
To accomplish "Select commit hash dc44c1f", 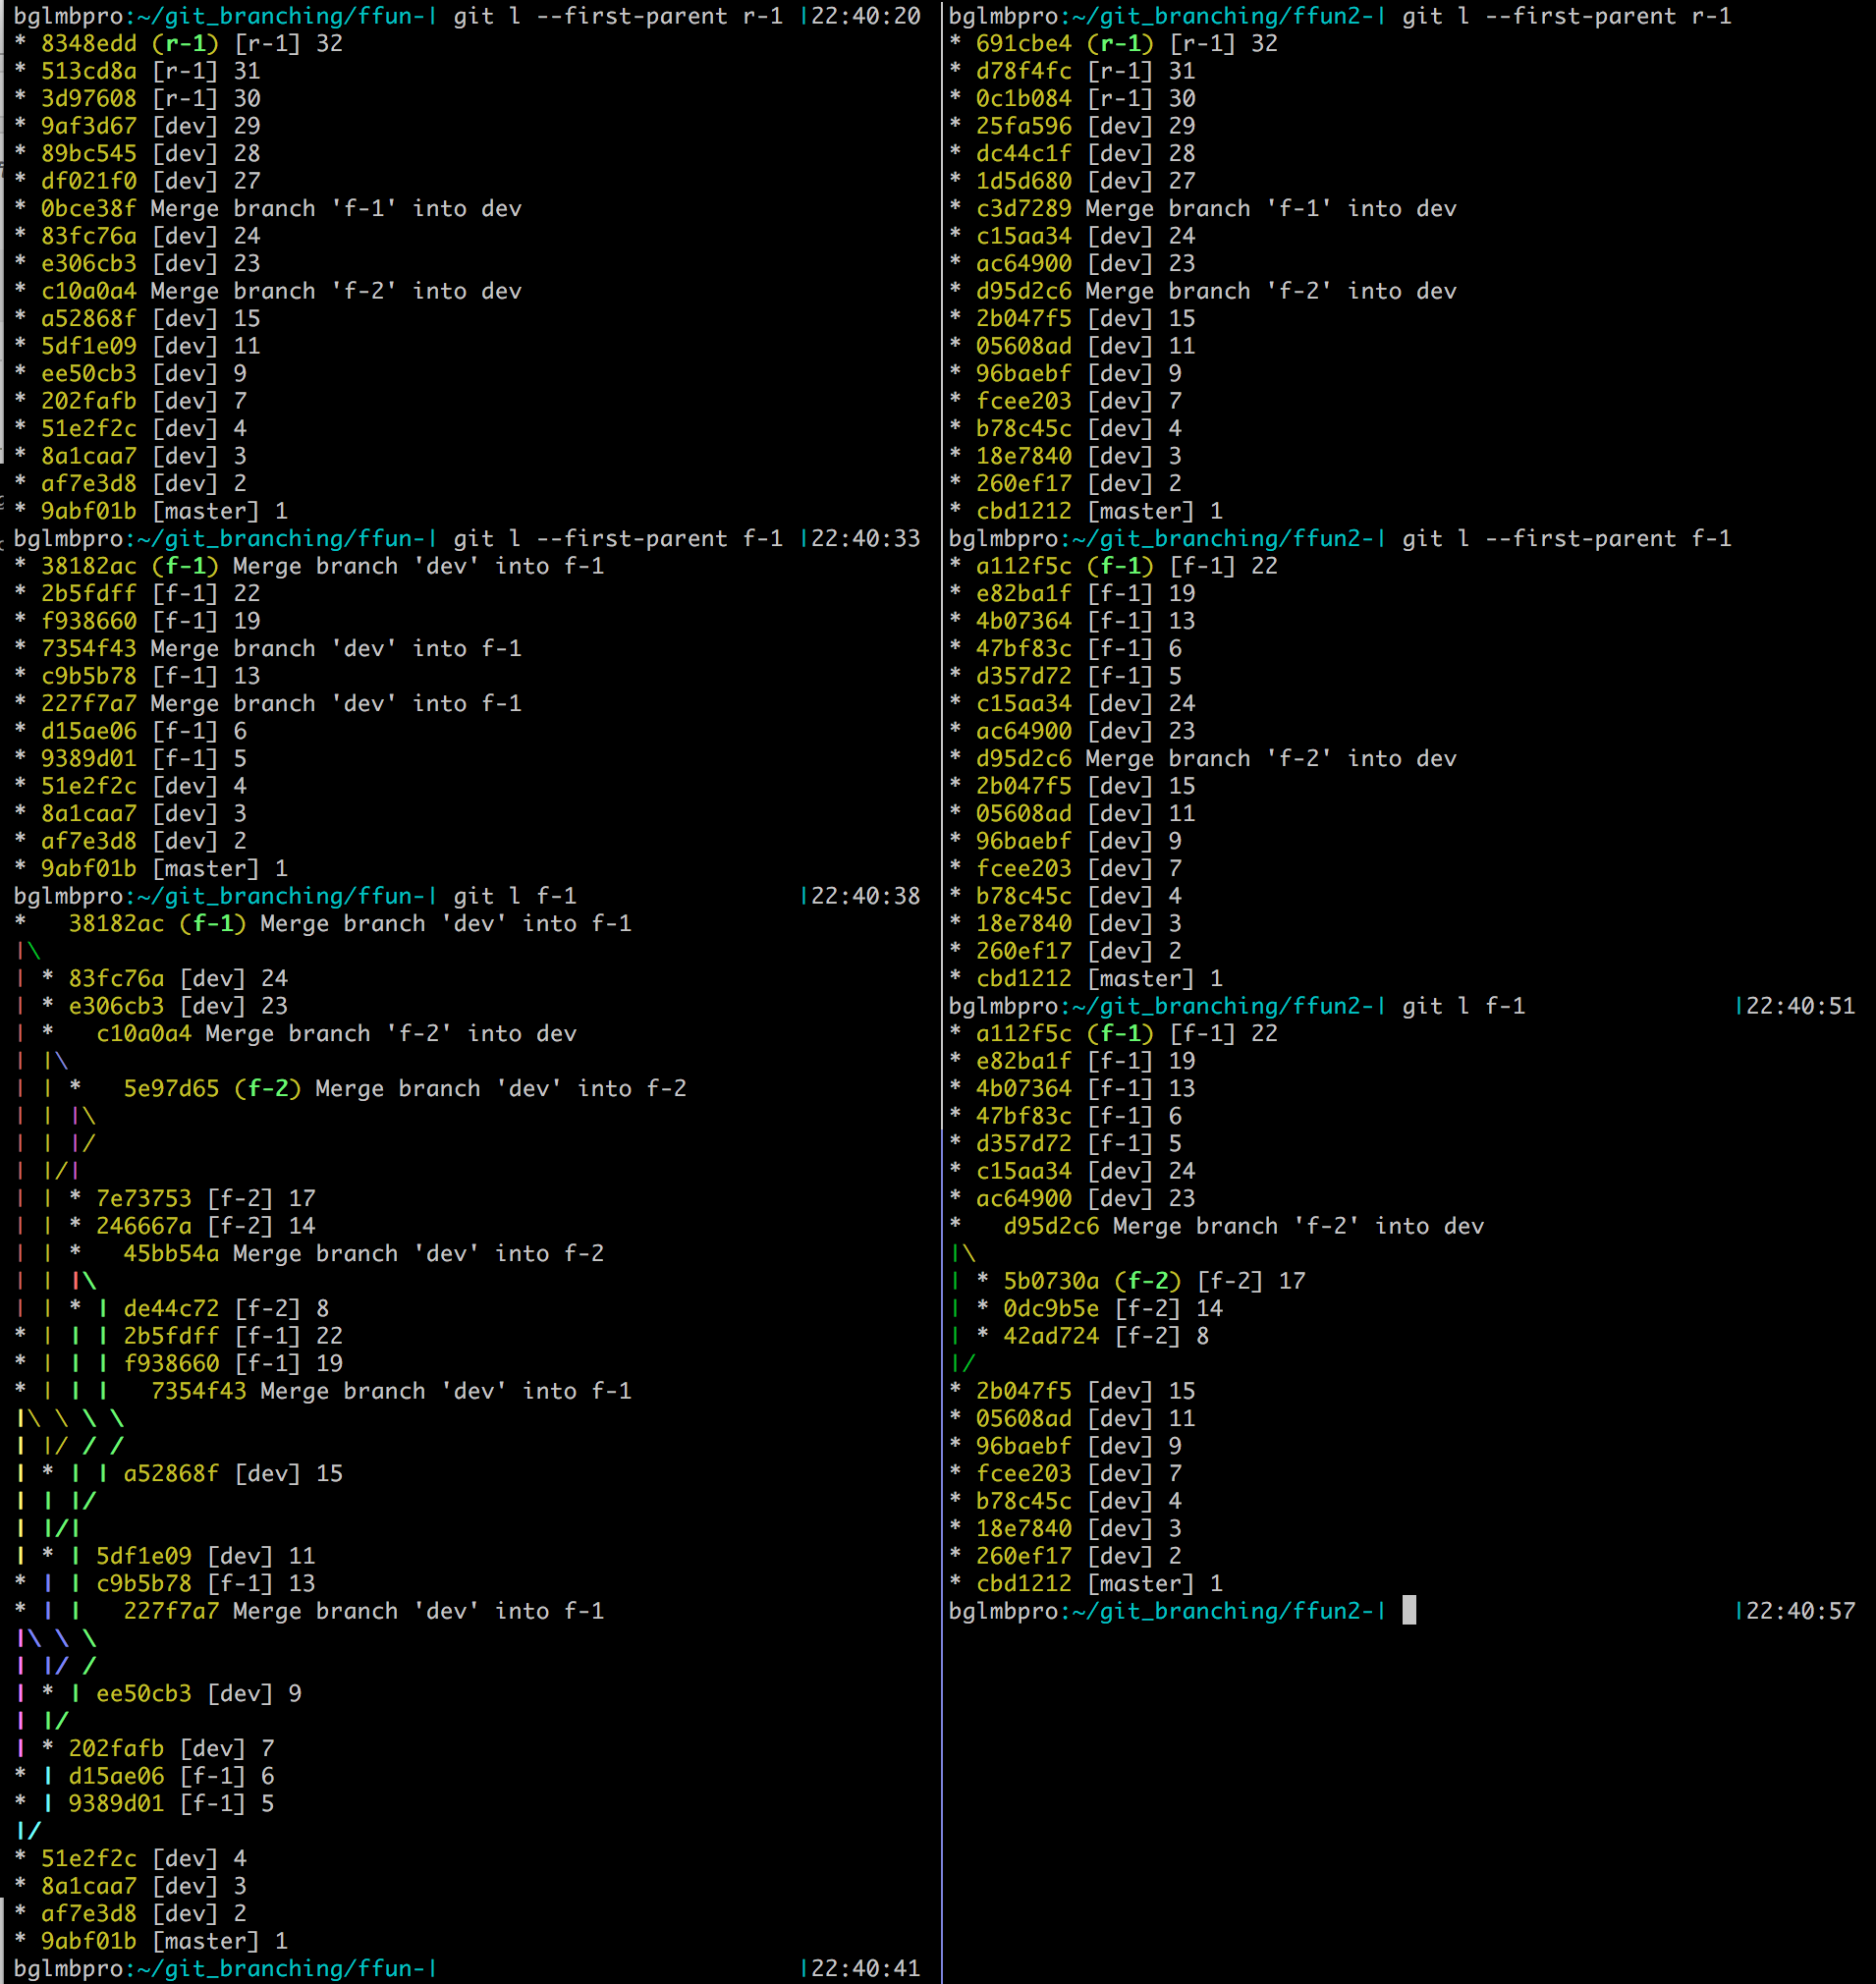I will point(1024,153).
